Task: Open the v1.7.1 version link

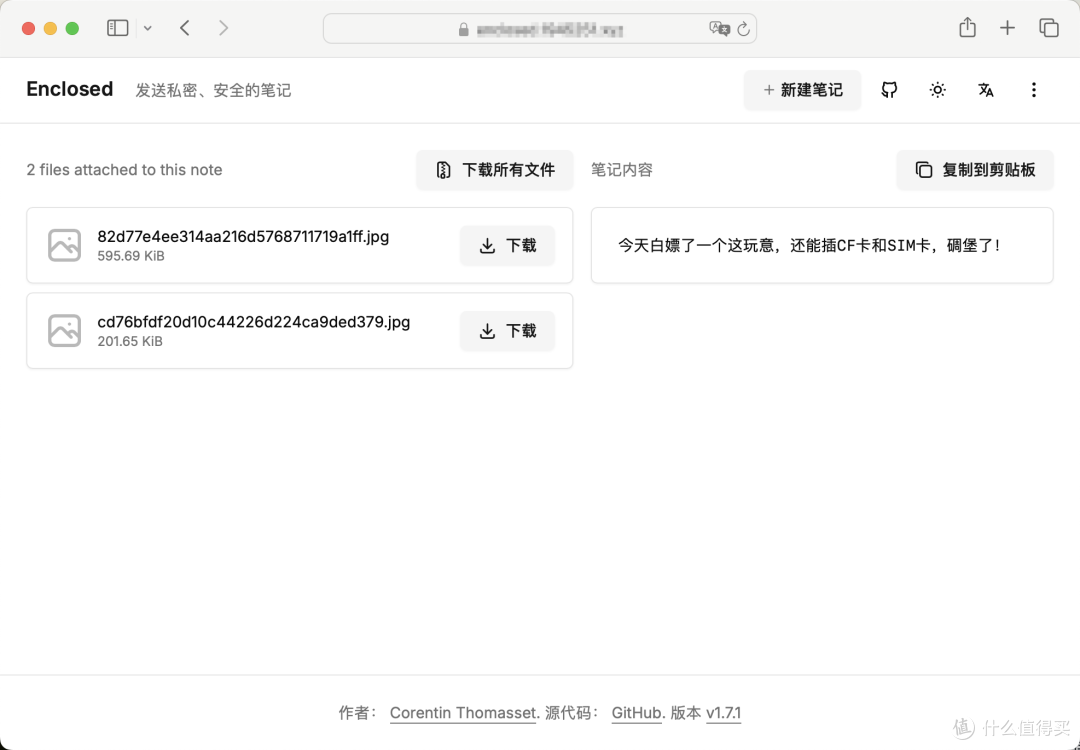Action: pyautogui.click(x=723, y=713)
